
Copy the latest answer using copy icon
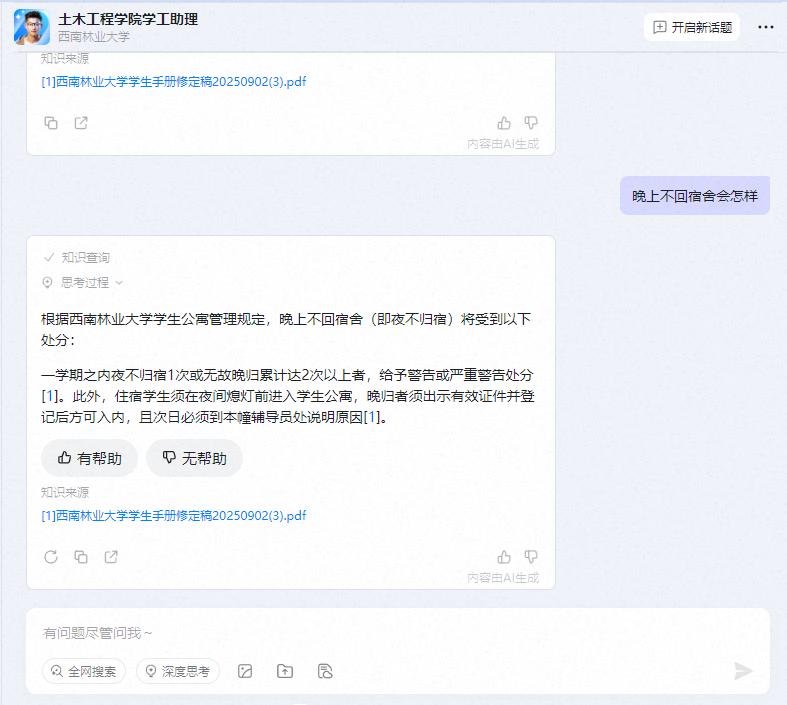point(81,557)
